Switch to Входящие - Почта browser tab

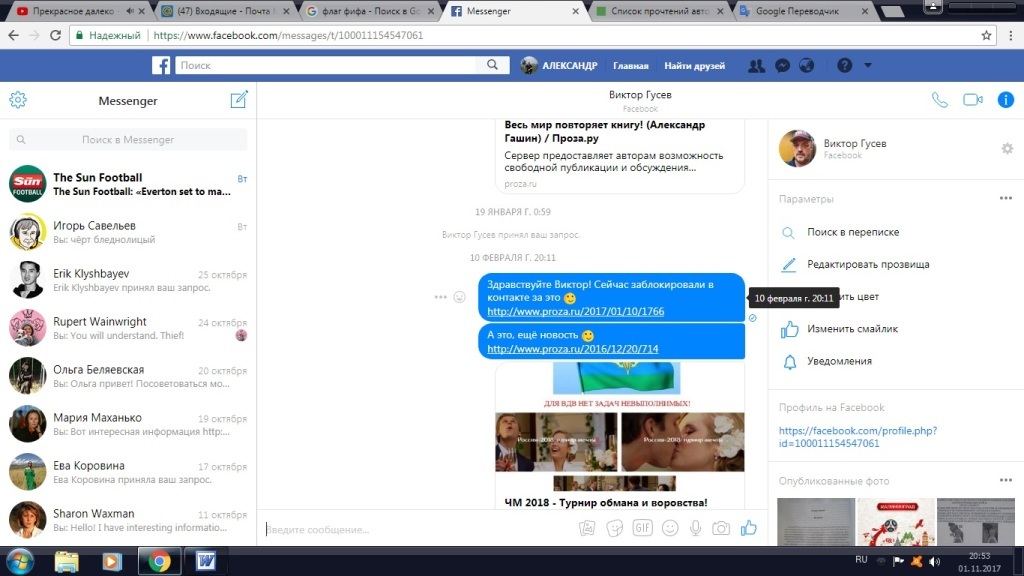(x=222, y=11)
